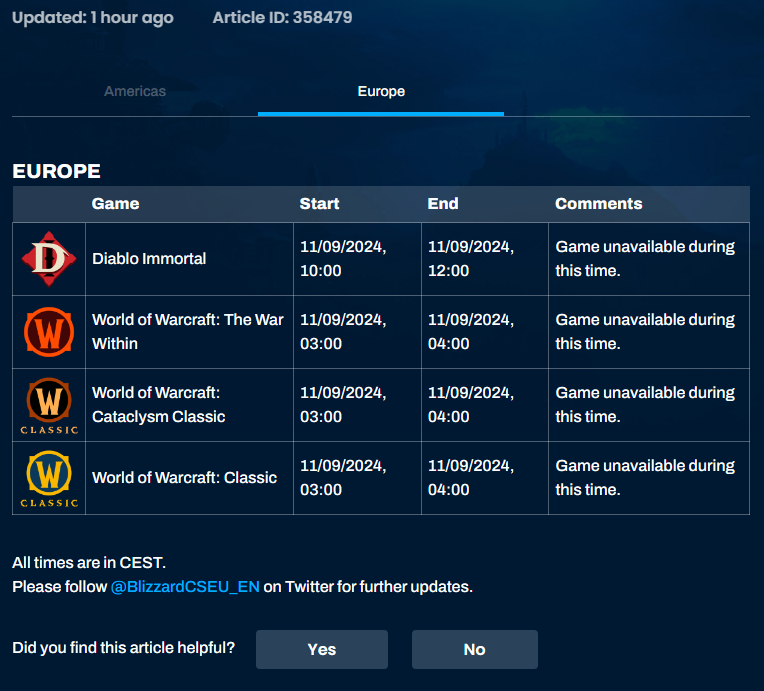Click Did you find this article helpful text
This screenshot has height=691, width=764.
point(123,647)
